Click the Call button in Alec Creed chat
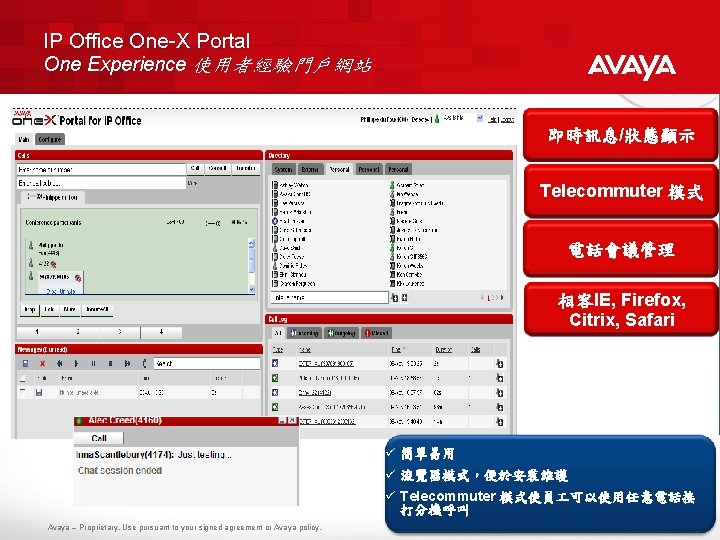Screen dimensions: 720x540 (99, 438)
